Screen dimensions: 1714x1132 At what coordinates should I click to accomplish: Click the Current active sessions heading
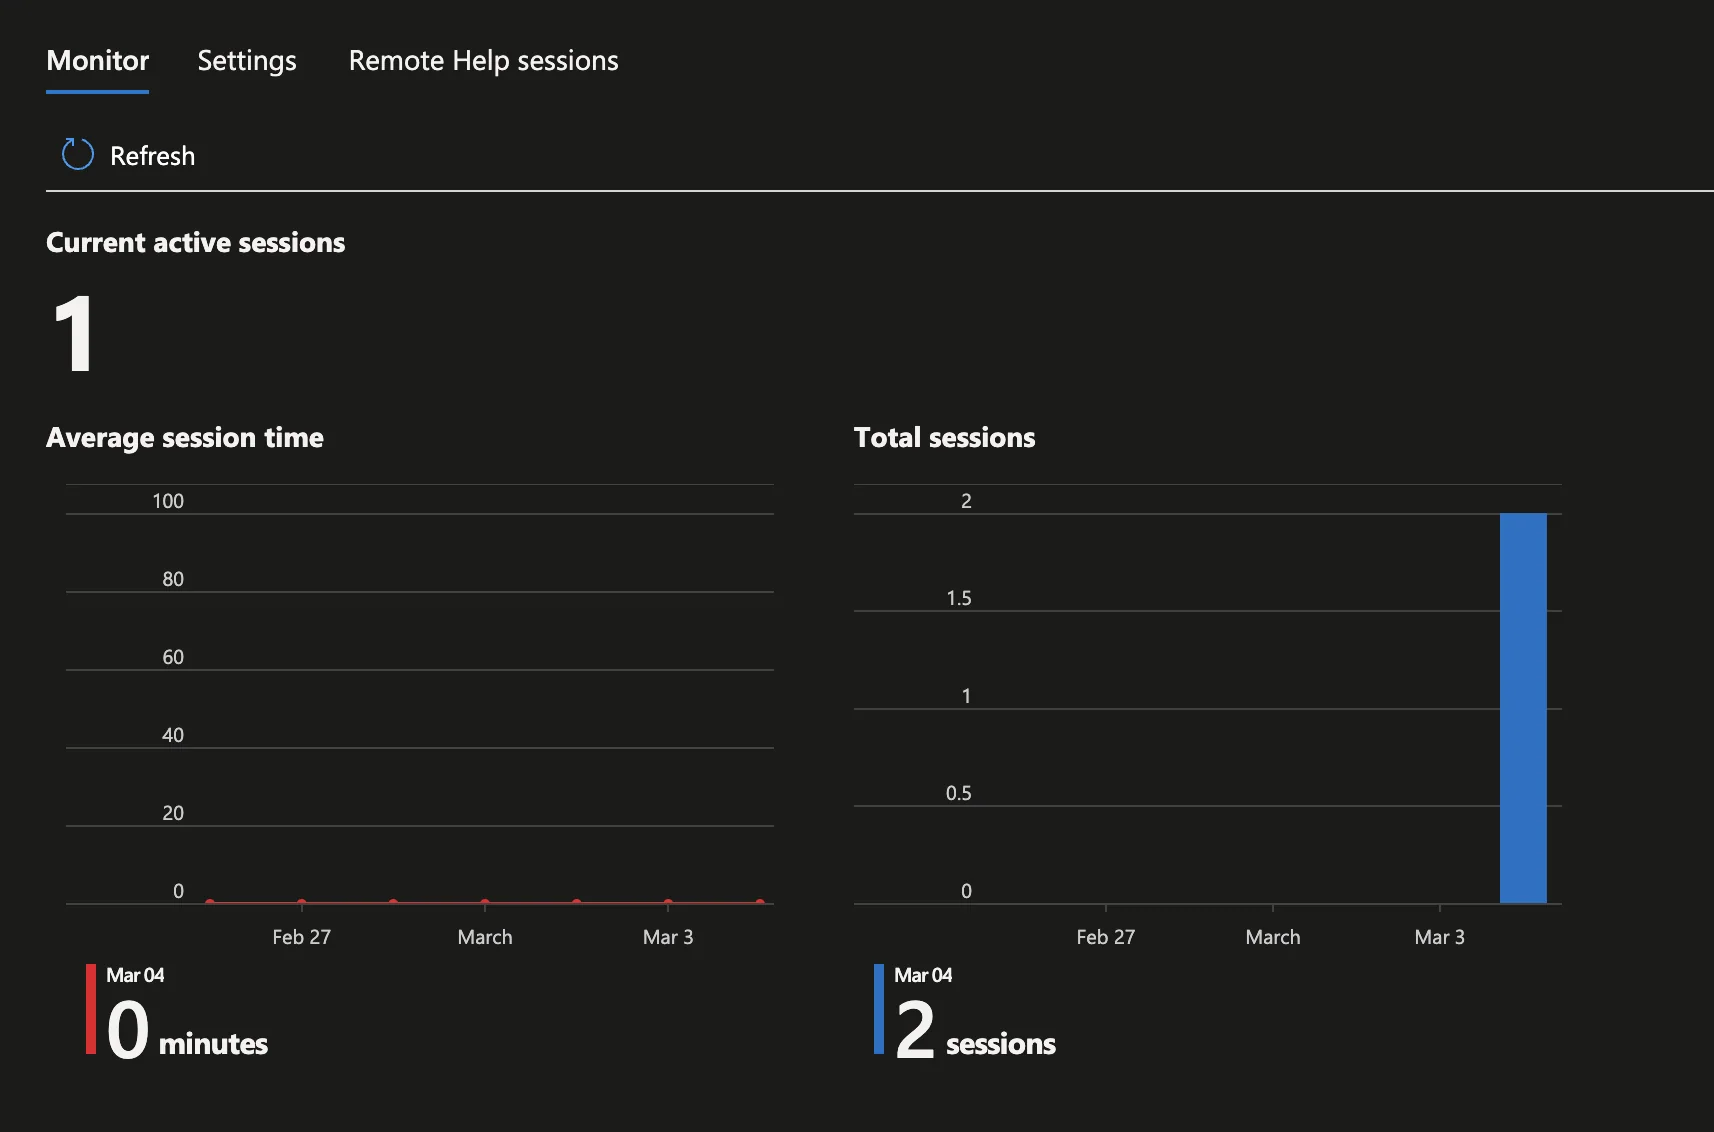pos(196,242)
